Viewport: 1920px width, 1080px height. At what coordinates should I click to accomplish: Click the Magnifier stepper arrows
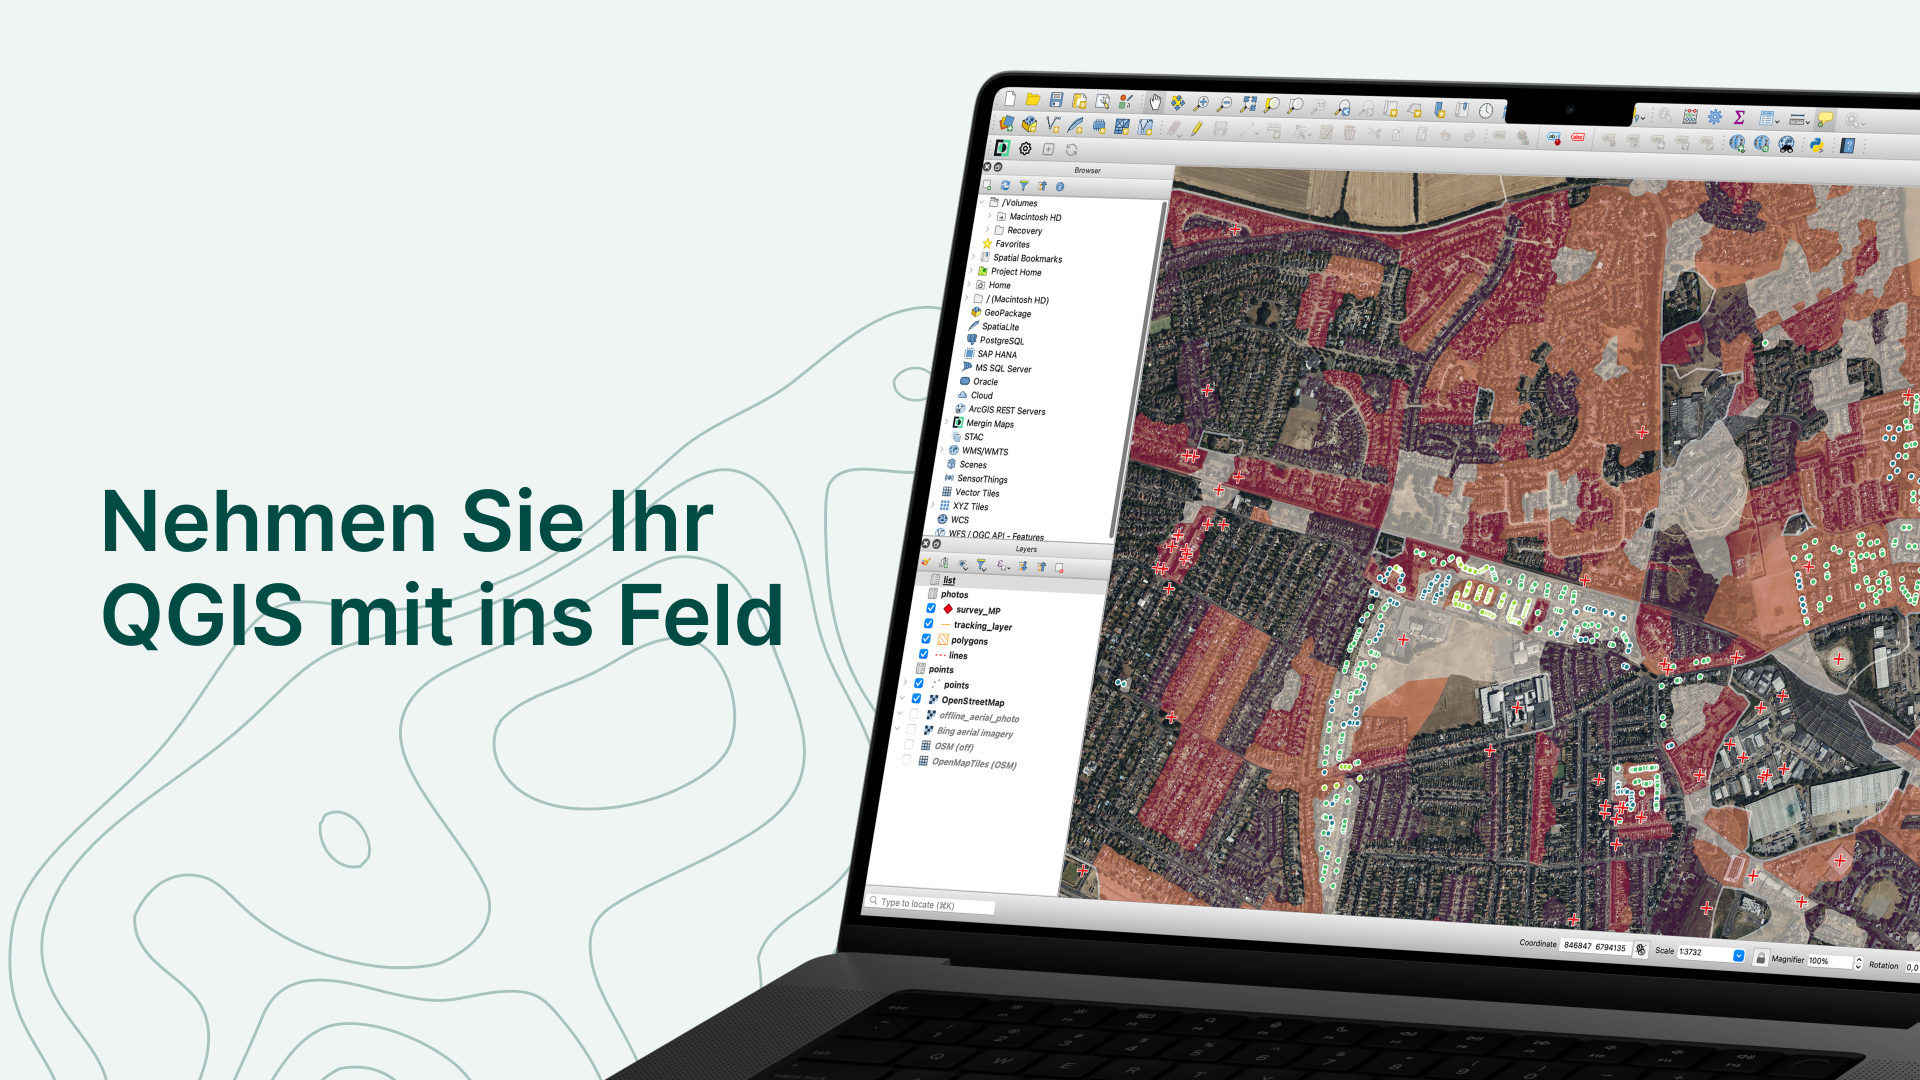(x=1858, y=963)
